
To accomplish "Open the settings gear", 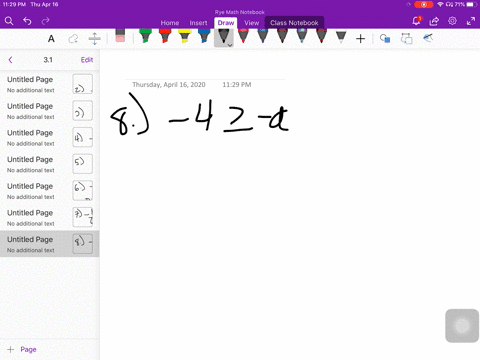I will coord(452,21).
